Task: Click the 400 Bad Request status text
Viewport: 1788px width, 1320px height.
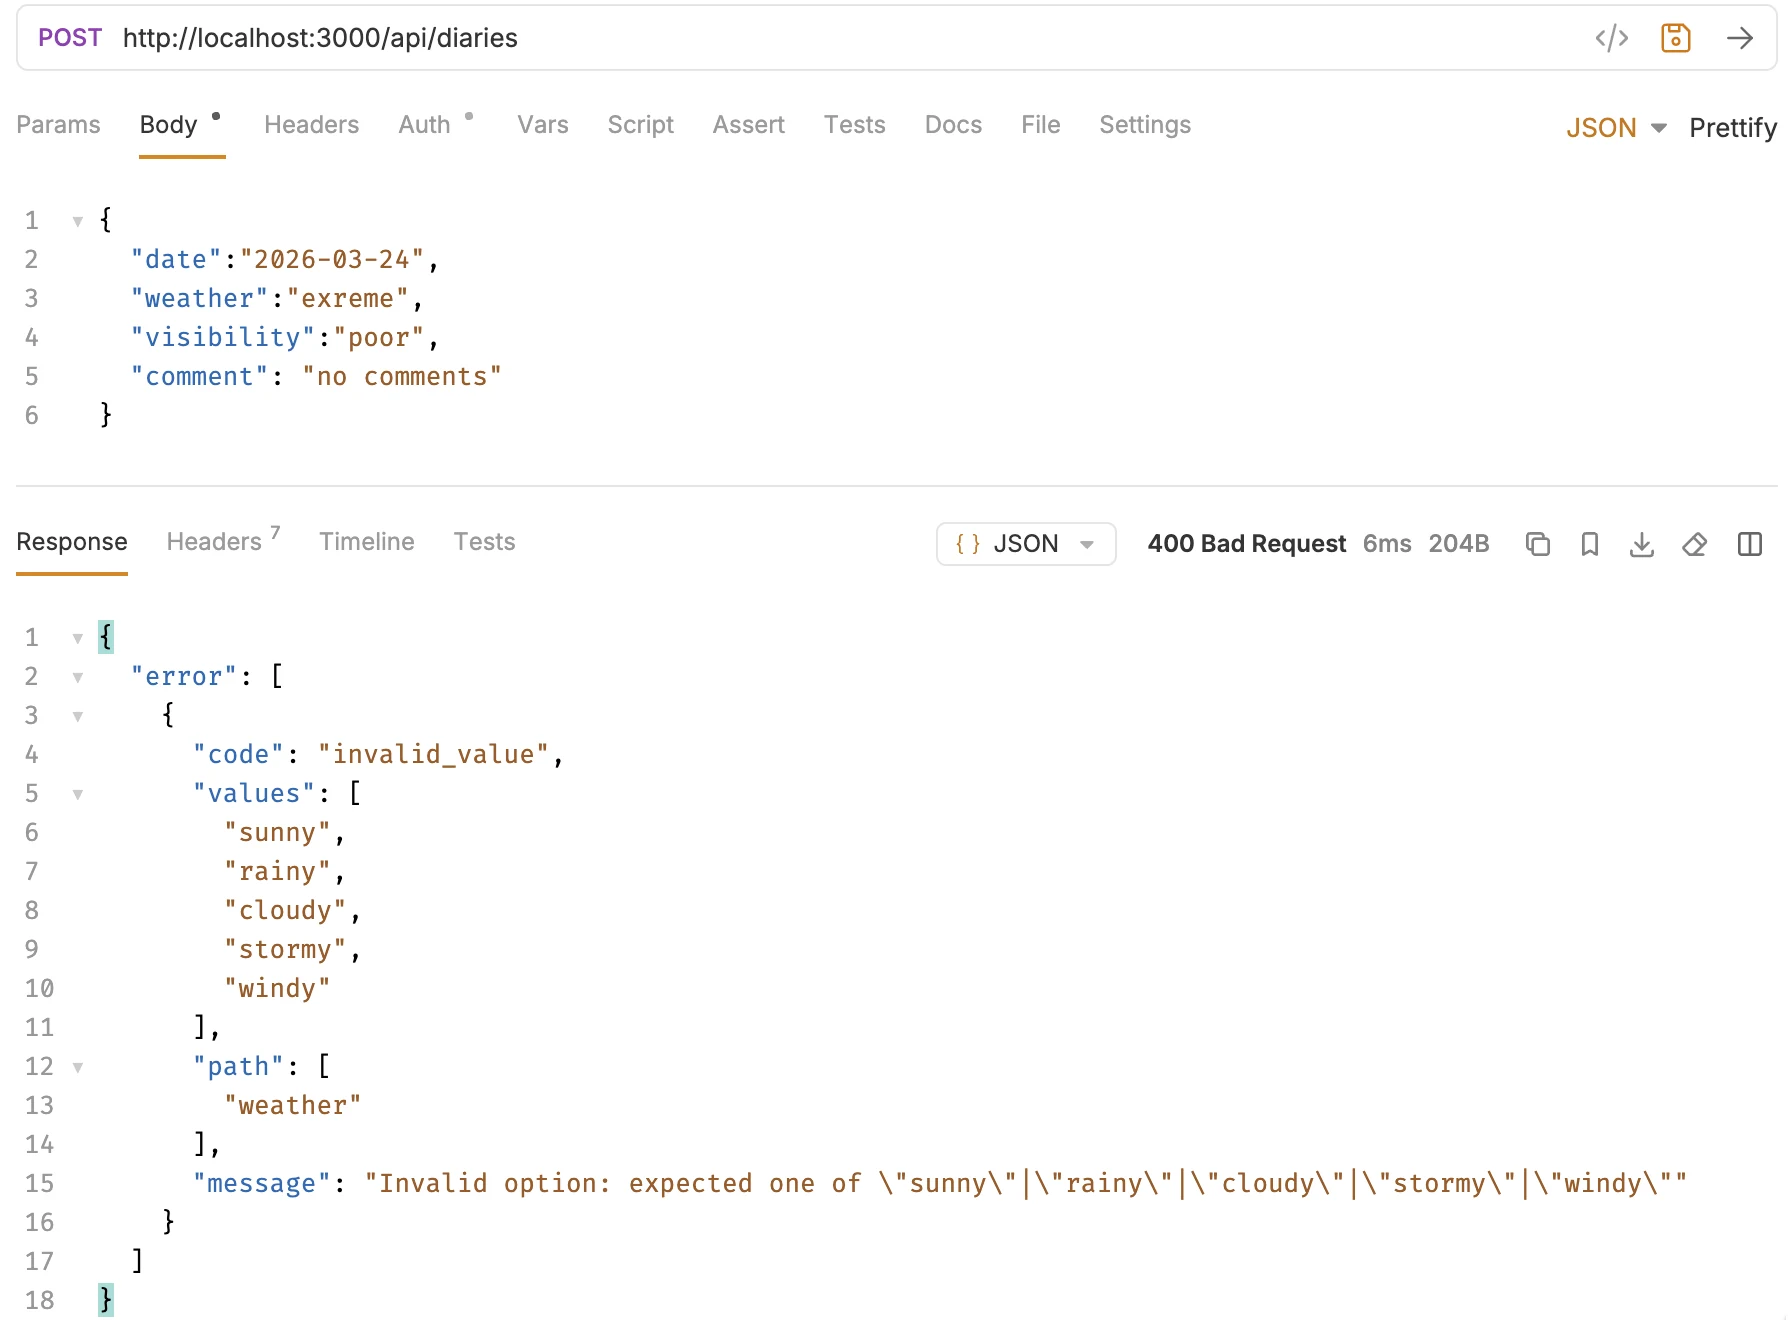Action: [x=1246, y=544]
